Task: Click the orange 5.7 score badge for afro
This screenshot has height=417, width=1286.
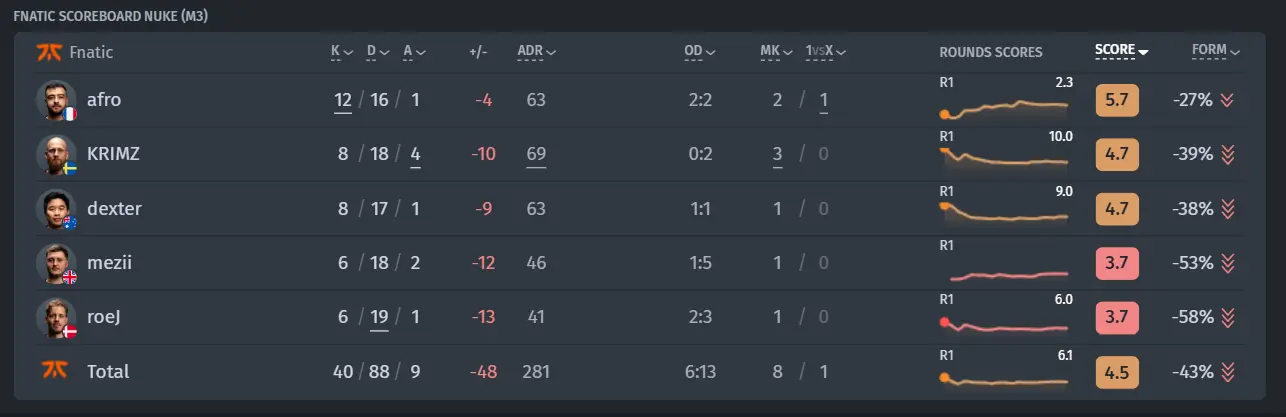Action: point(1117,100)
